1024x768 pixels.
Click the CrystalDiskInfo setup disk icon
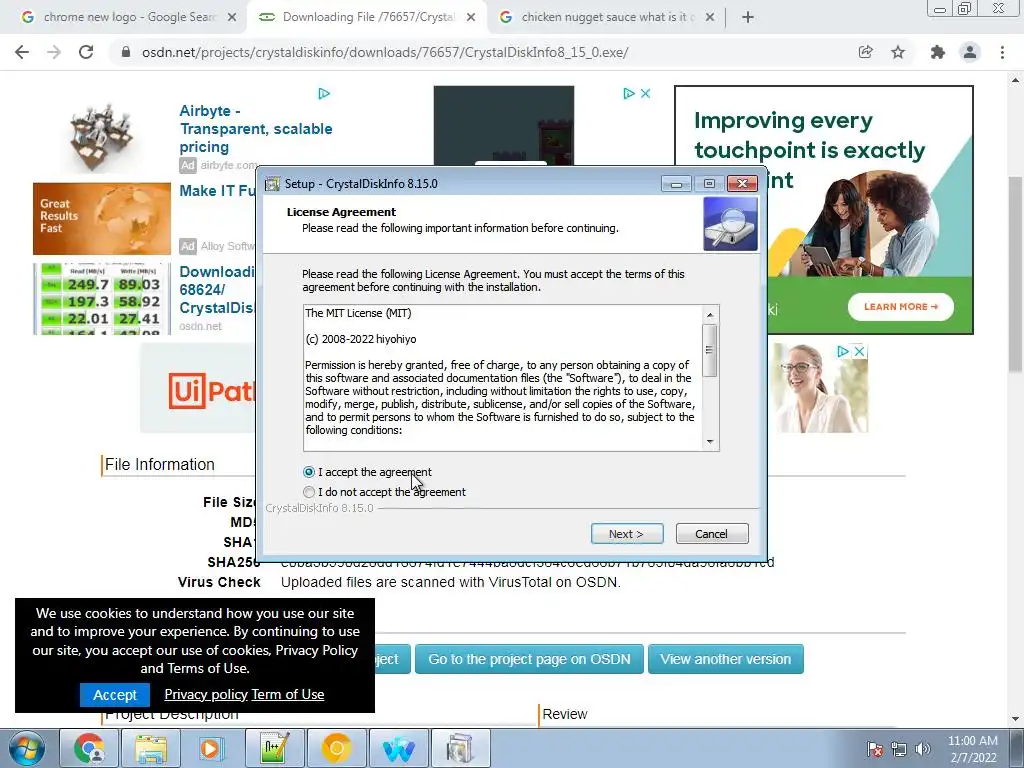click(x=731, y=225)
